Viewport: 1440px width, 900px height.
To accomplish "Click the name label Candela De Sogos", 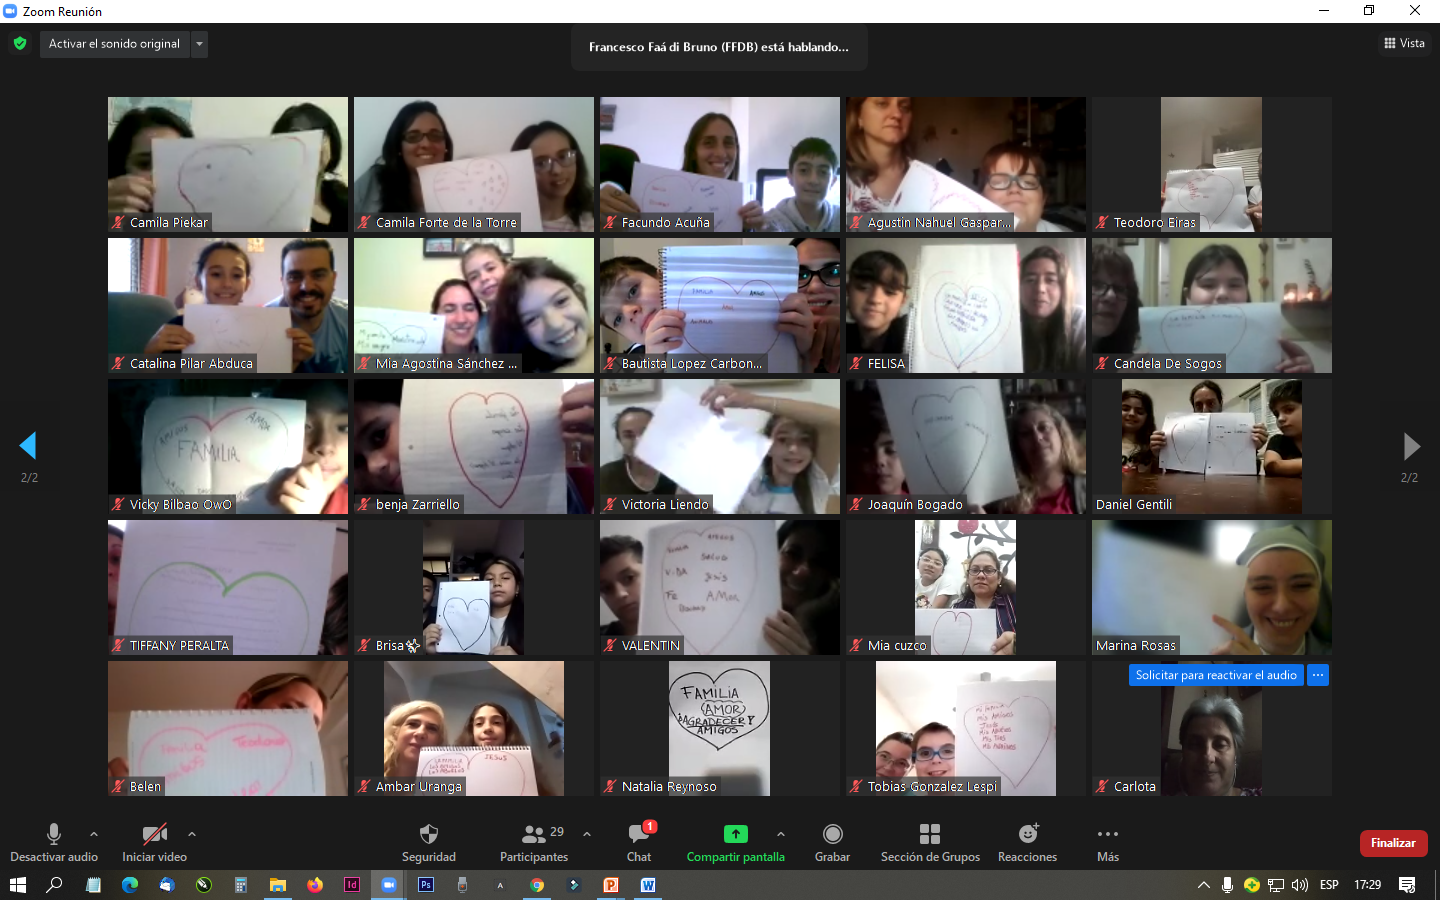I will click(1168, 364).
